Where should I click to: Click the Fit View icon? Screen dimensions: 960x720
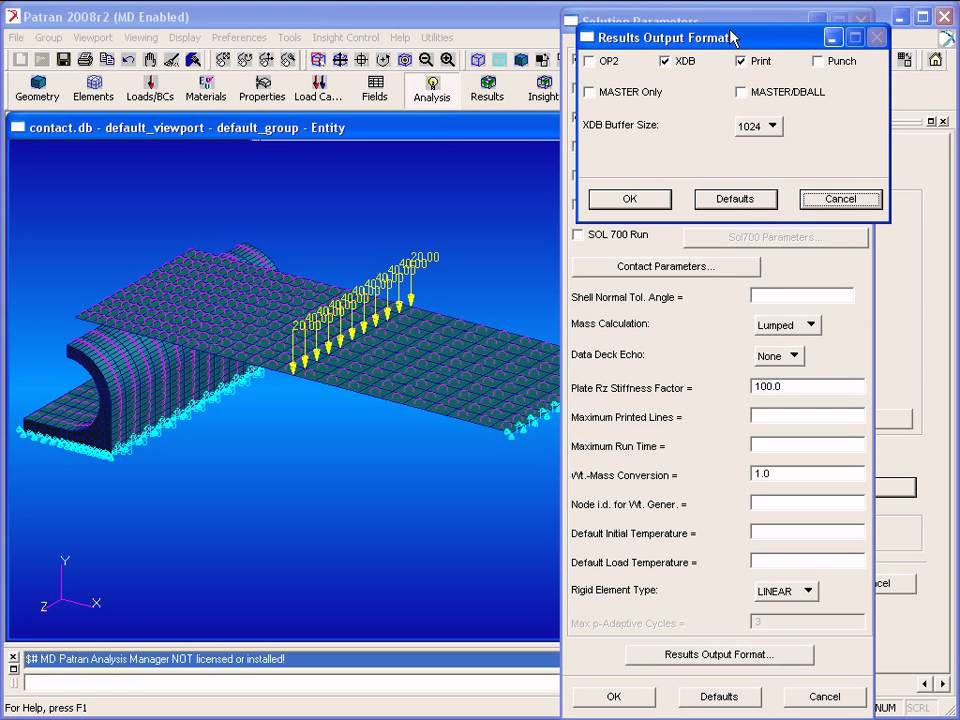[340, 59]
